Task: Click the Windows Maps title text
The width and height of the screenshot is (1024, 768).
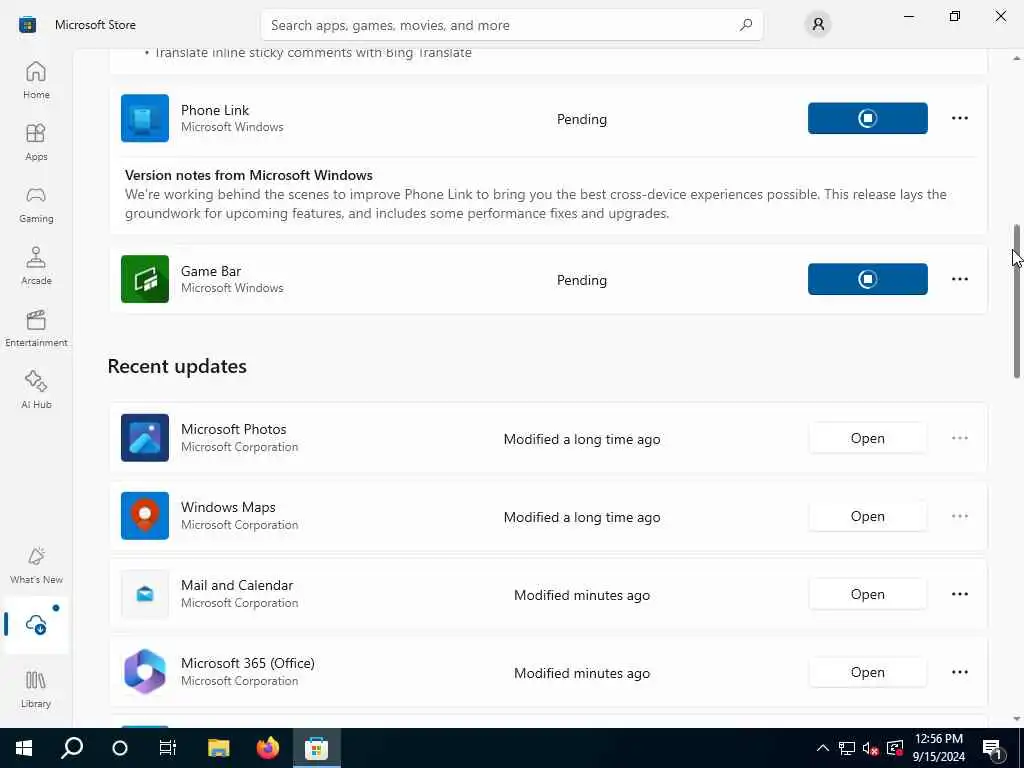Action: click(228, 507)
